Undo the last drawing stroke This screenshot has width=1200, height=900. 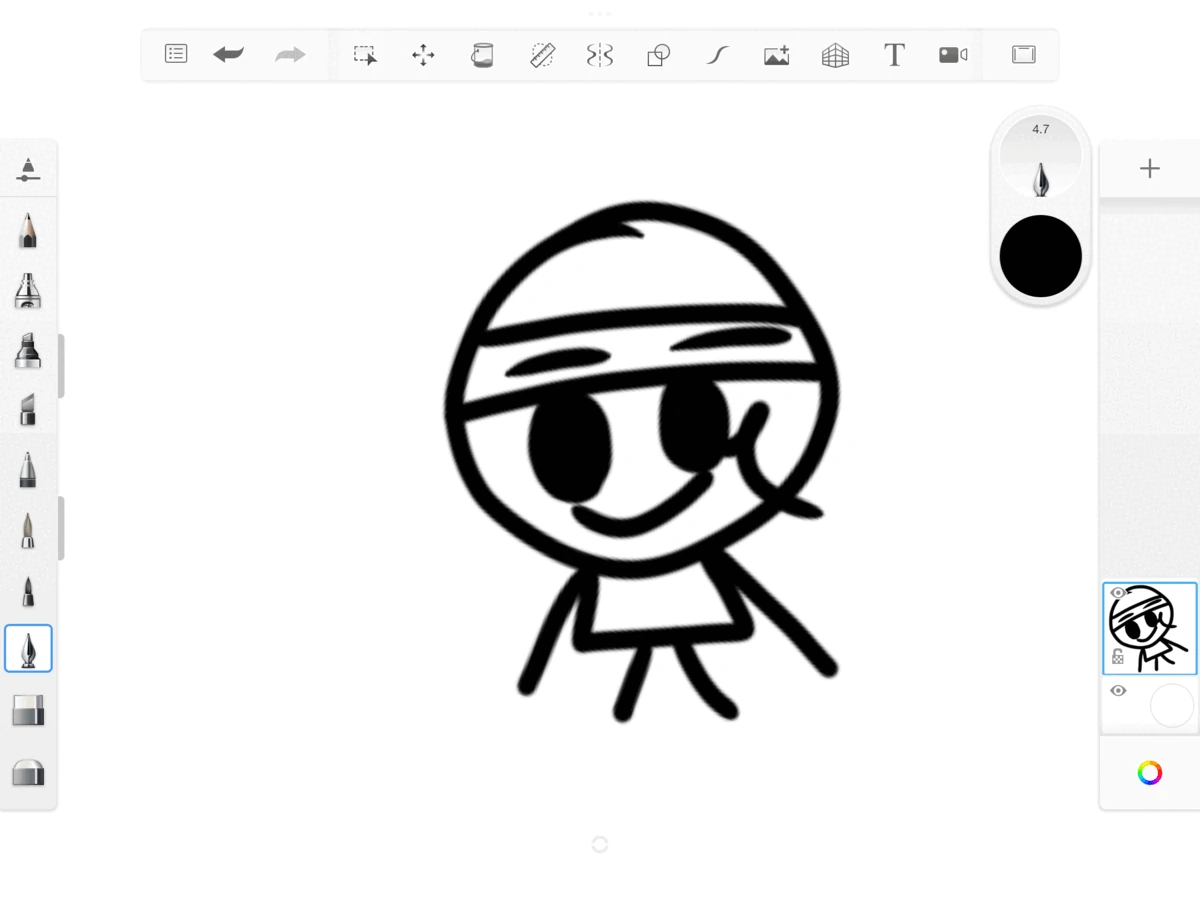(x=228, y=54)
